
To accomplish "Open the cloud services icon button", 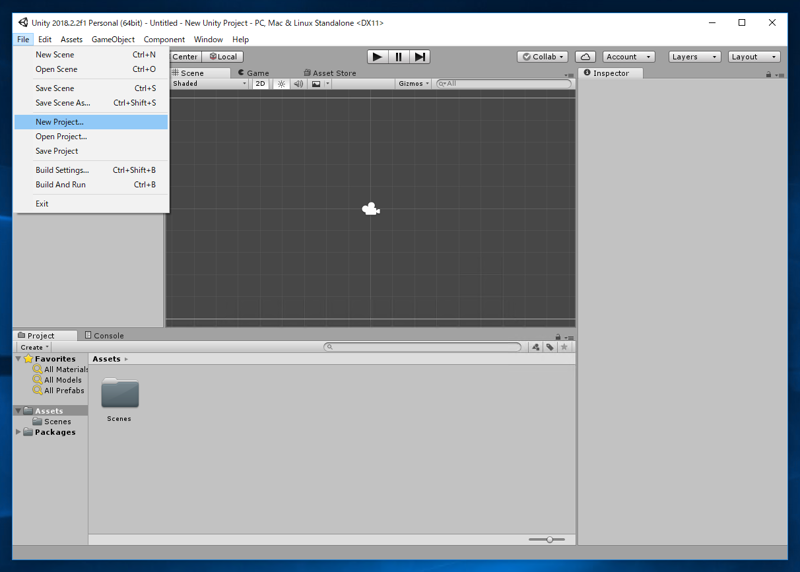I will (585, 57).
